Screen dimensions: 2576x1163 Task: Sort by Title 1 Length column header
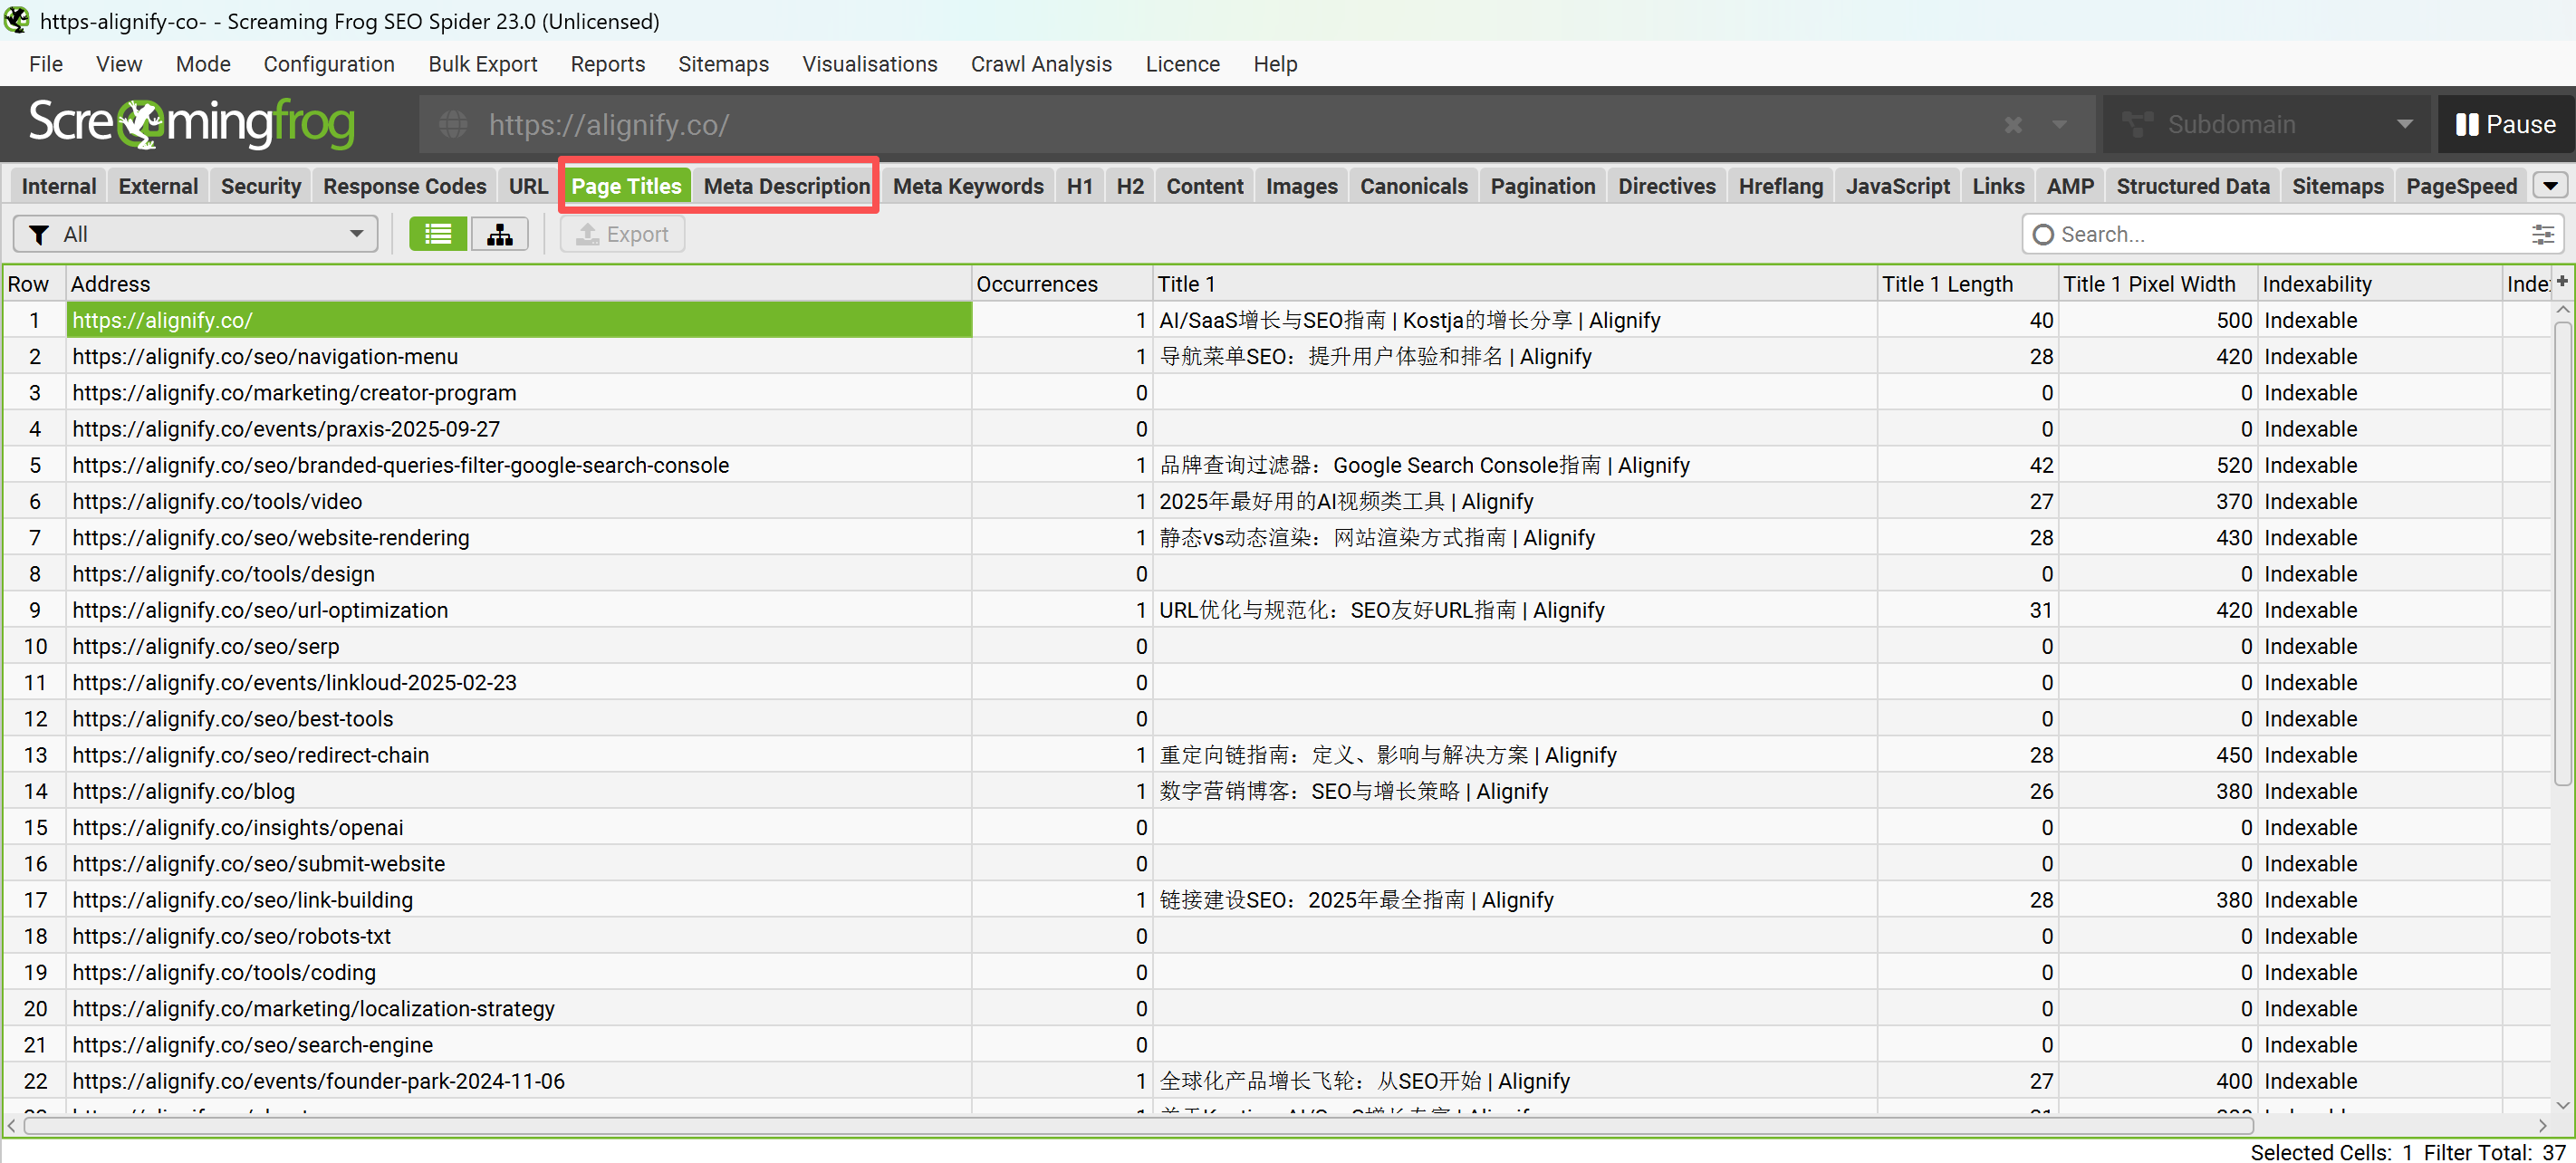pyautogui.click(x=1946, y=284)
